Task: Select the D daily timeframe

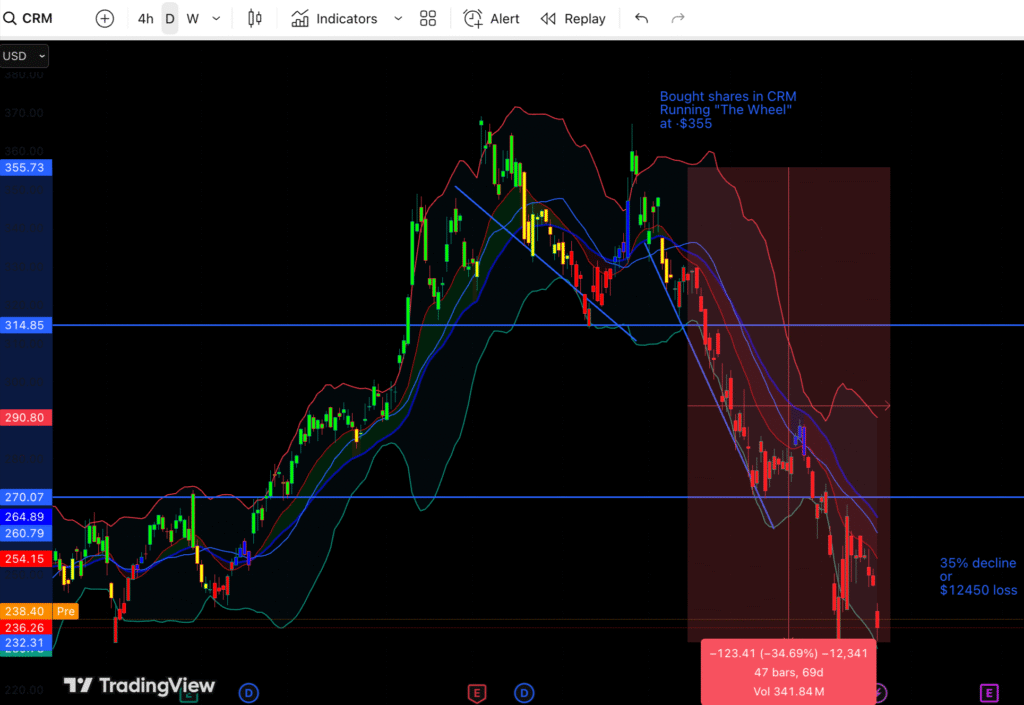Action: 170,18
